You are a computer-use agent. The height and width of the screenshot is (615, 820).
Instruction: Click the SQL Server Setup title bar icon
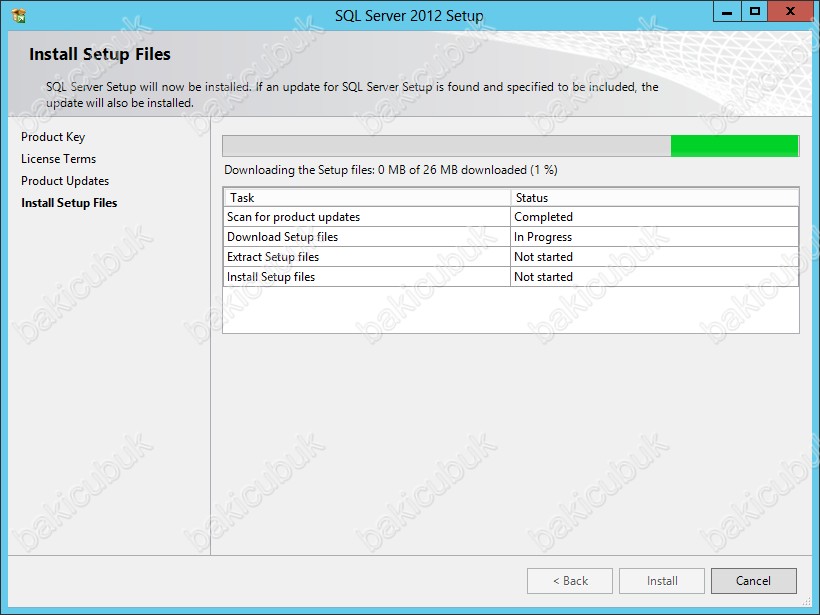18,15
